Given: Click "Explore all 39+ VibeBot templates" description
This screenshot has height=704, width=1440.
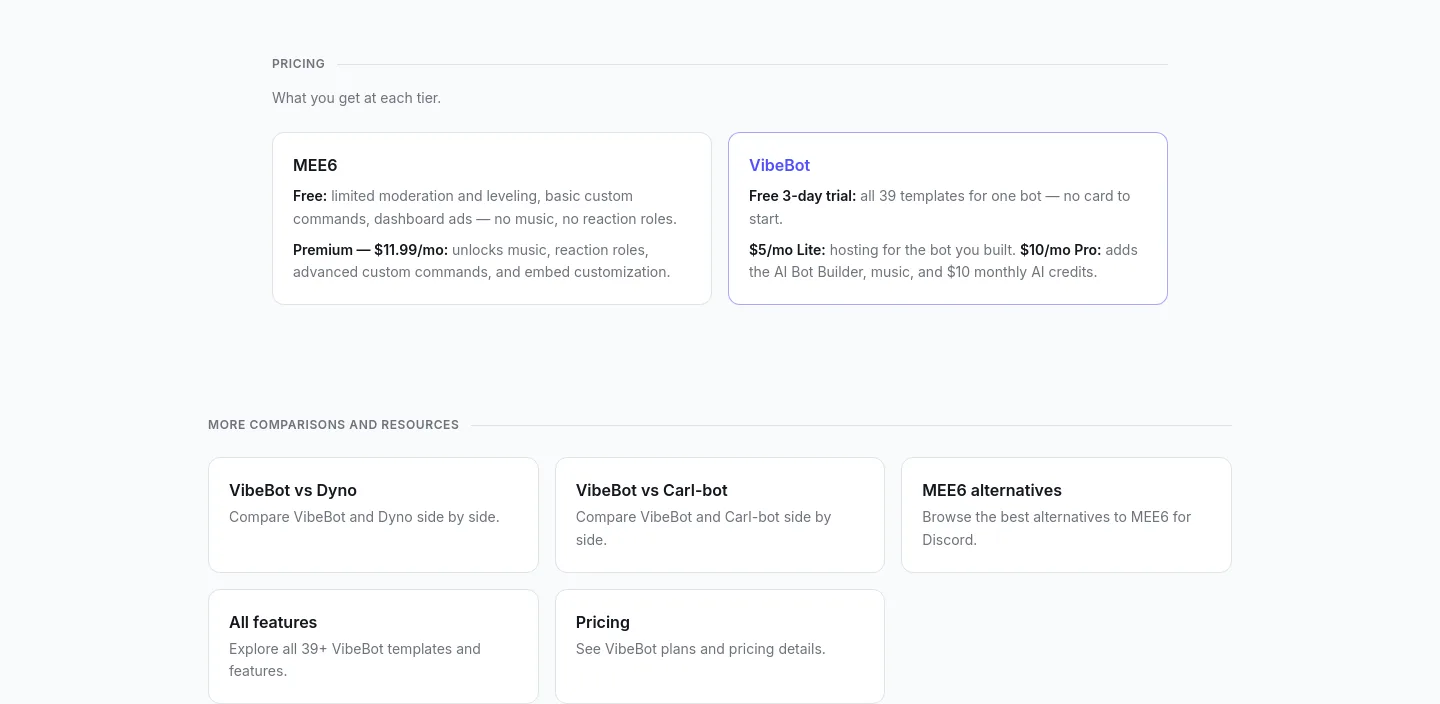Looking at the screenshot, I should (x=355, y=660).
